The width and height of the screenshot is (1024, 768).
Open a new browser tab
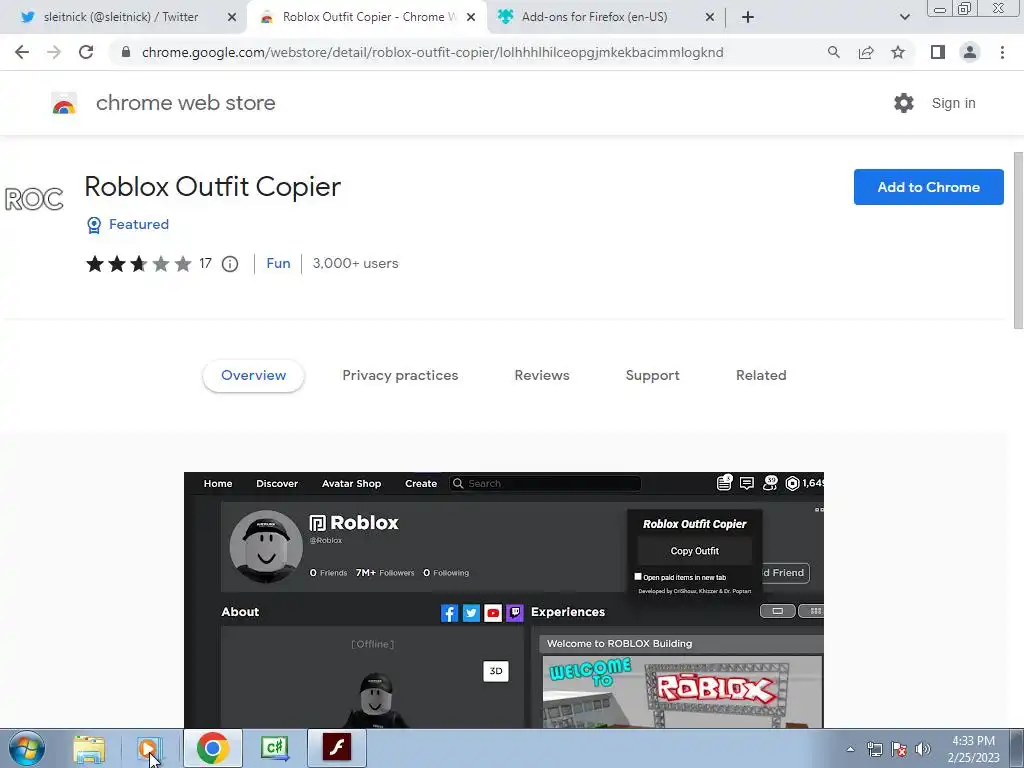point(748,17)
